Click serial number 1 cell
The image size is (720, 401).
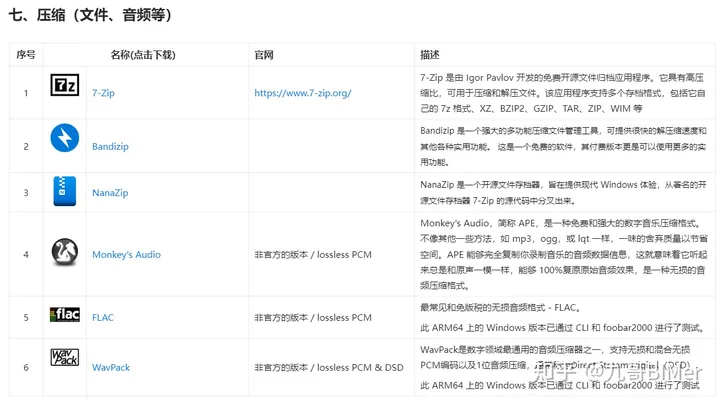pos(26,93)
